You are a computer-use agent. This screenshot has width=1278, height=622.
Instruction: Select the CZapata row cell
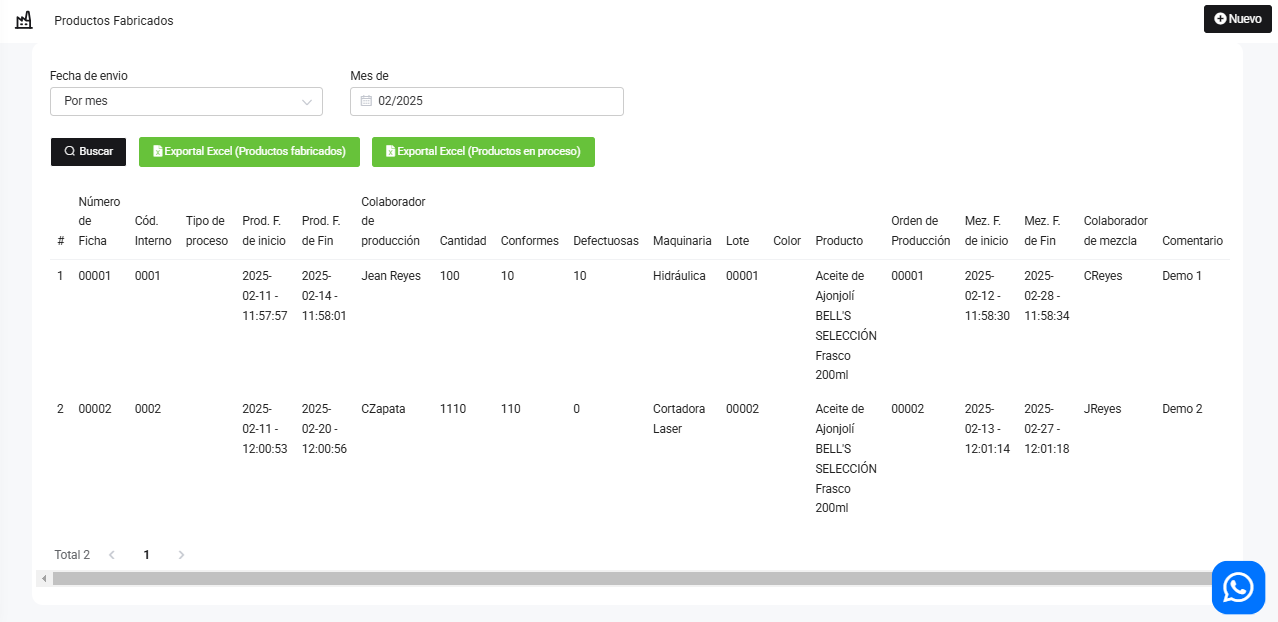pyautogui.click(x=383, y=409)
